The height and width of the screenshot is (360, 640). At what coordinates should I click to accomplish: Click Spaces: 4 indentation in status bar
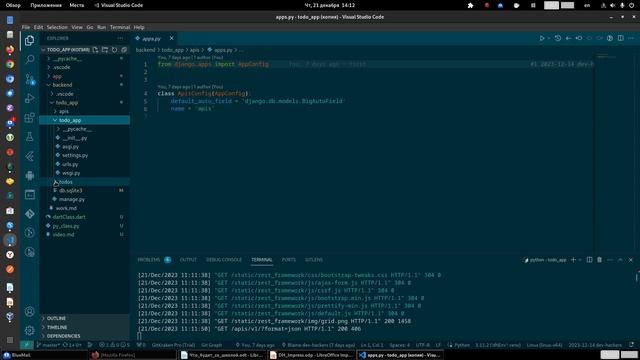(x=399, y=345)
